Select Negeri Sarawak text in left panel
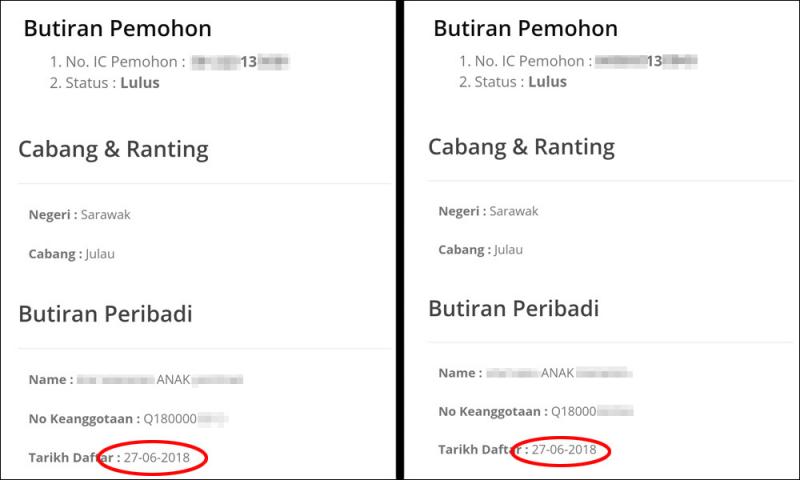Viewport: 800px width, 480px height. click(x=80, y=214)
